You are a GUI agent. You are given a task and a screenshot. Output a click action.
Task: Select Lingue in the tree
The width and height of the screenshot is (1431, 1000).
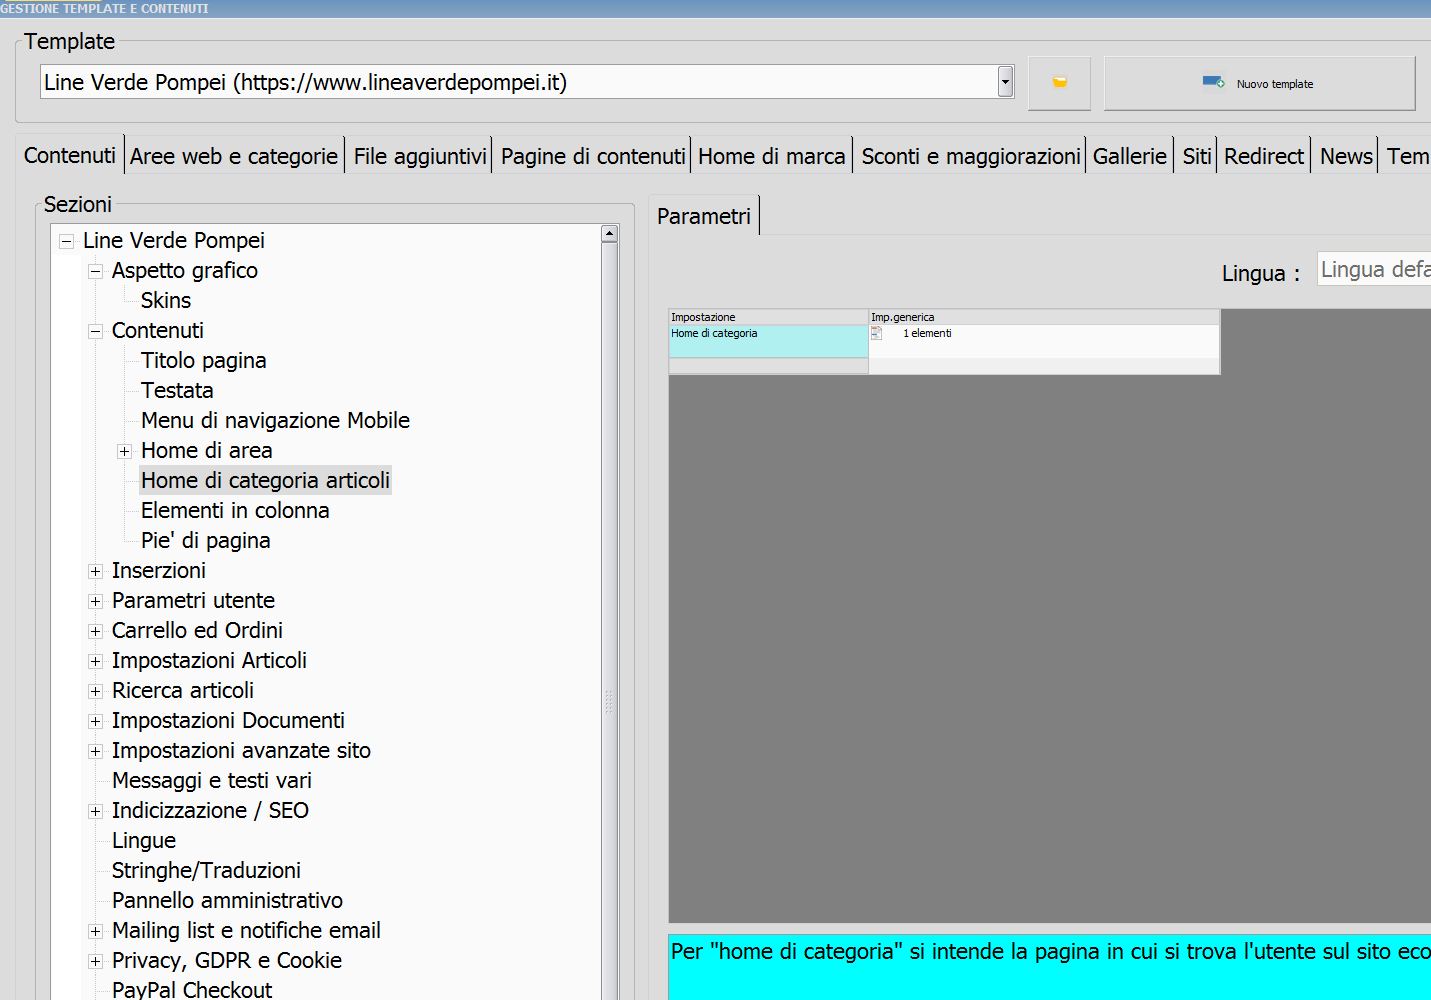[x=144, y=840]
